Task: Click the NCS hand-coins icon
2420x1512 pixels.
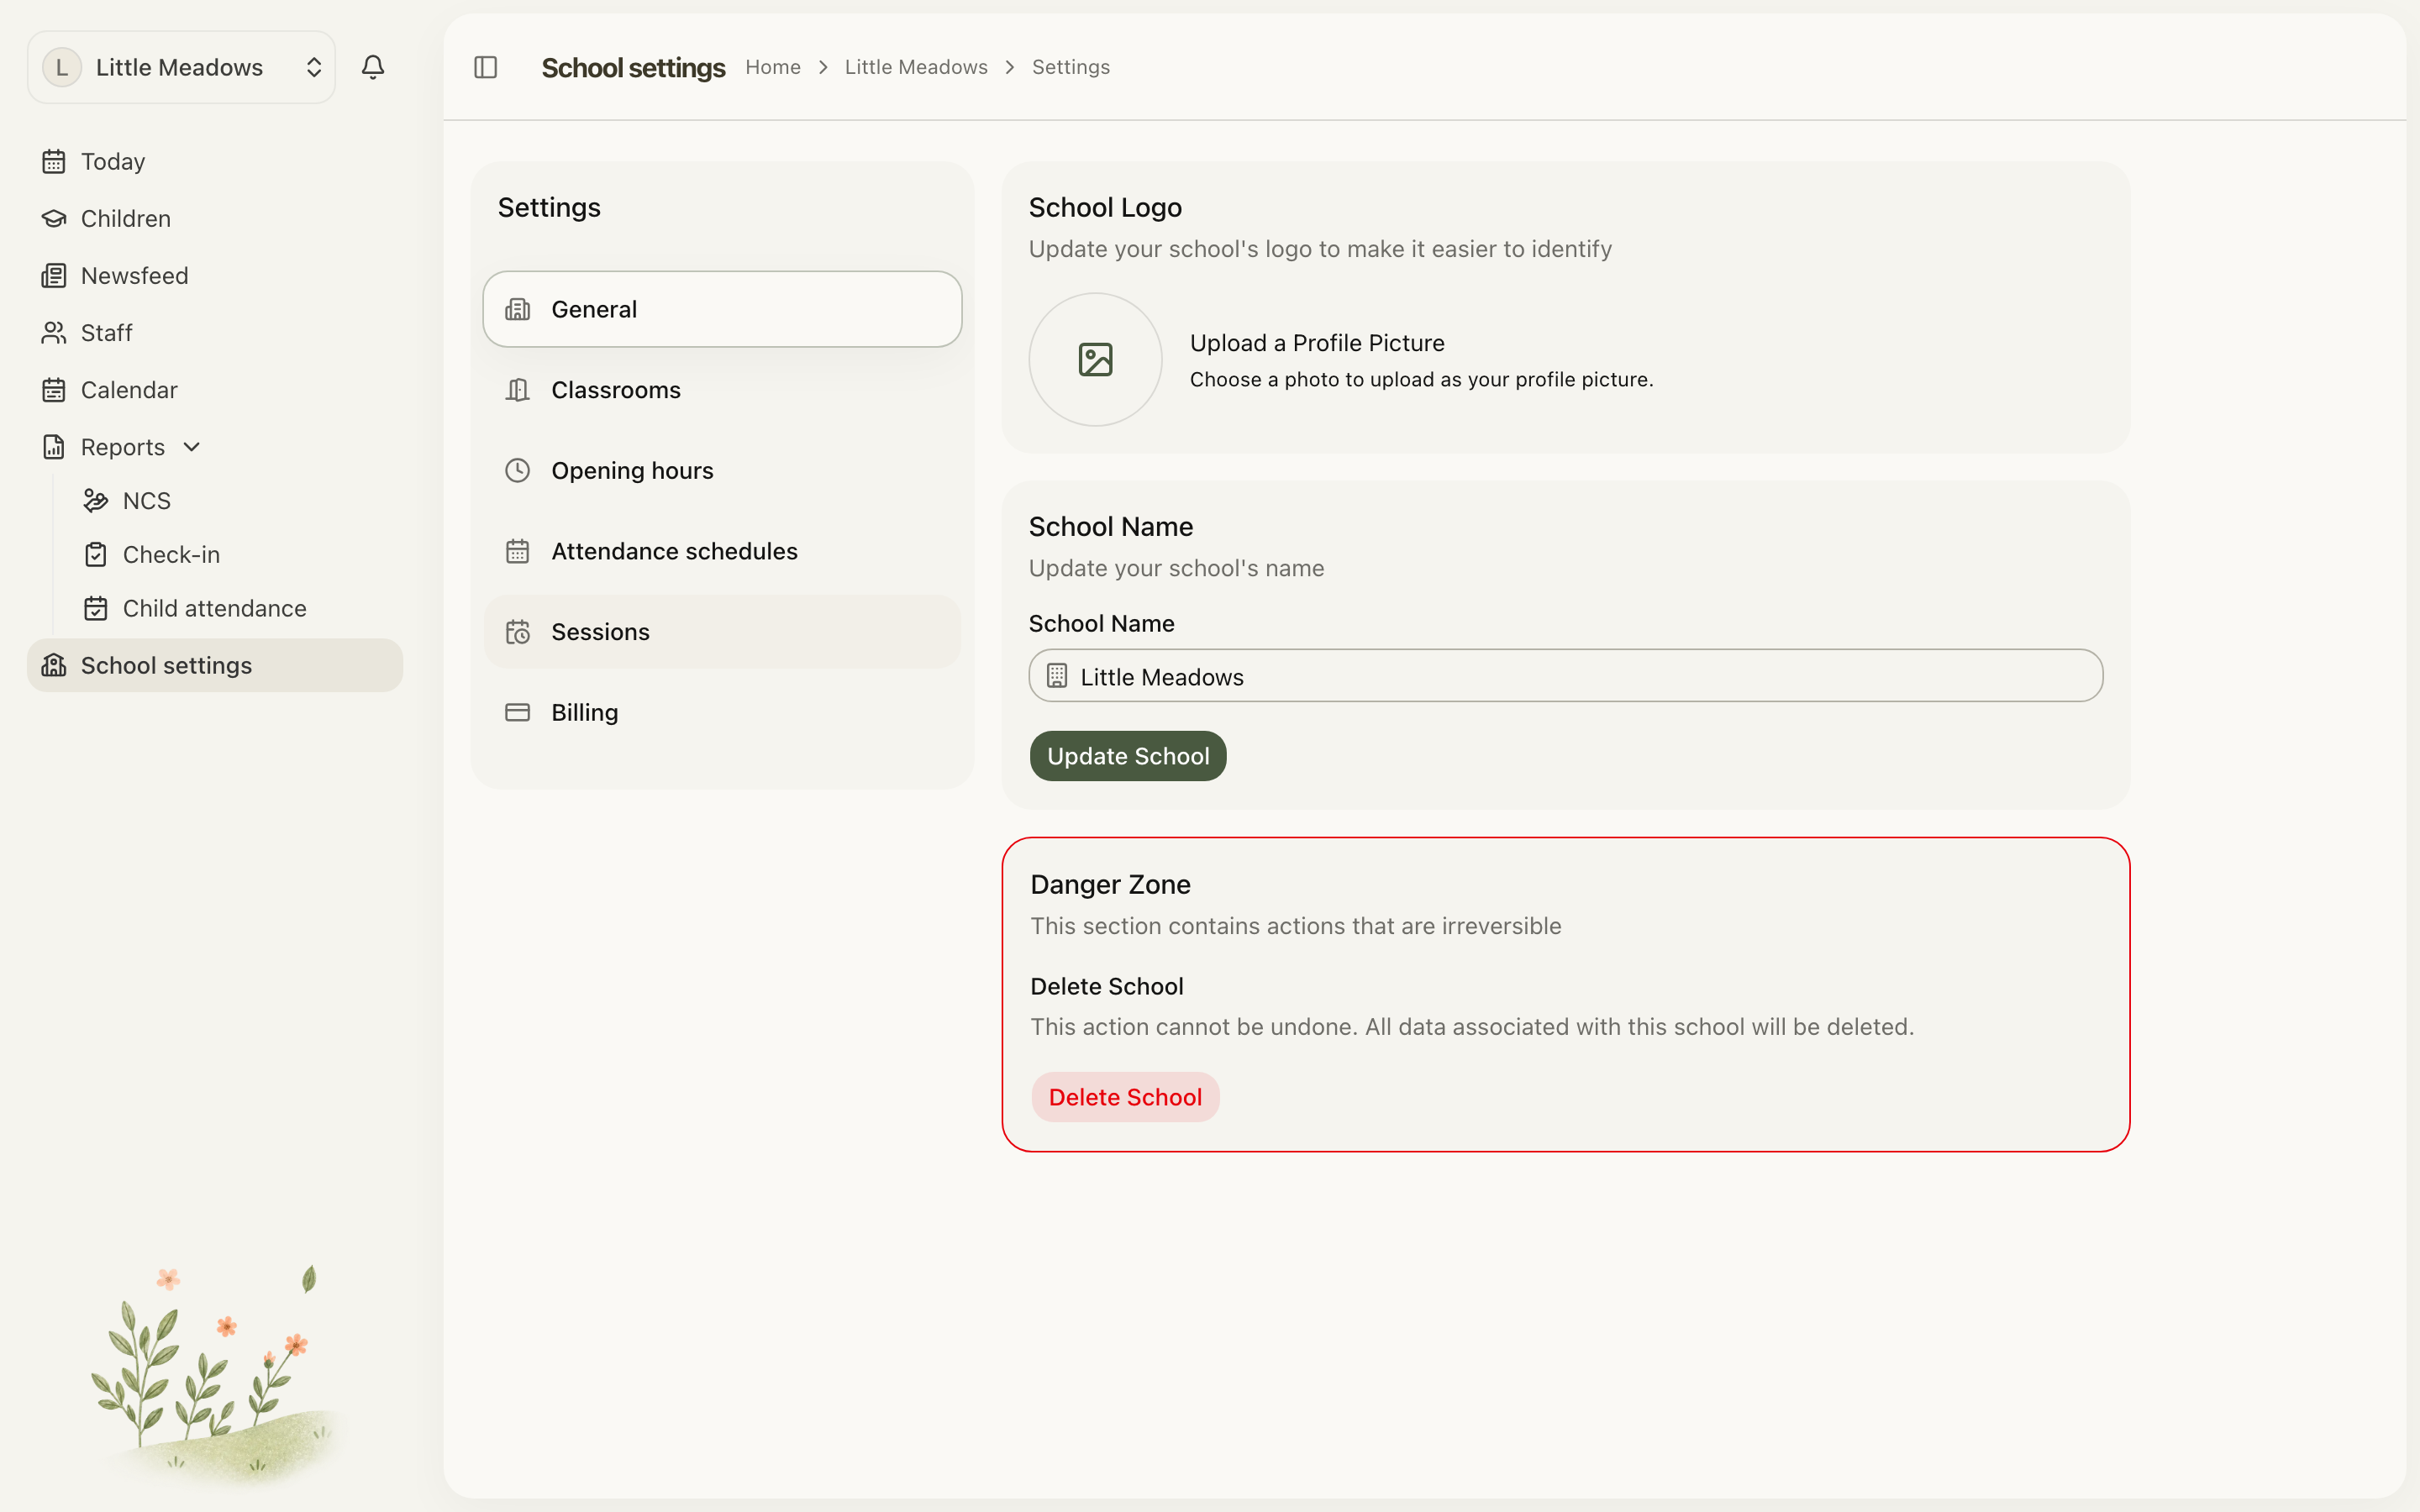Action: pos(96,501)
